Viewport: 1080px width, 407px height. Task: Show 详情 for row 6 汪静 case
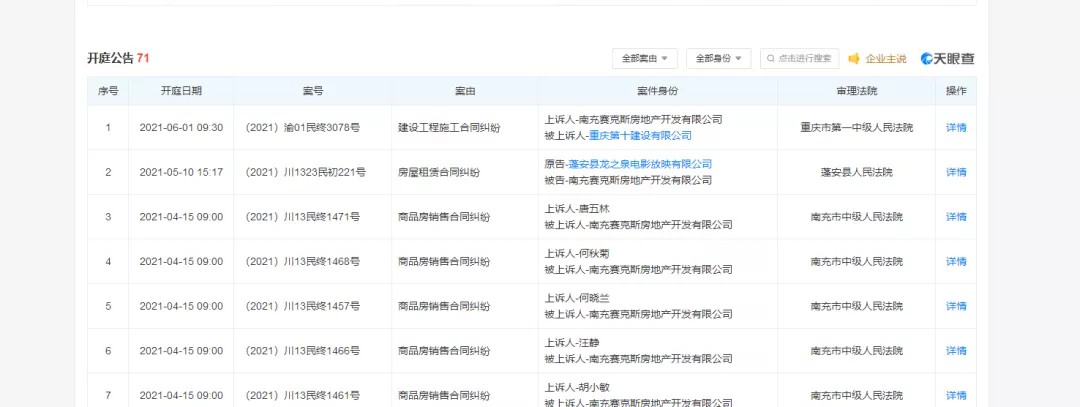point(956,351)
